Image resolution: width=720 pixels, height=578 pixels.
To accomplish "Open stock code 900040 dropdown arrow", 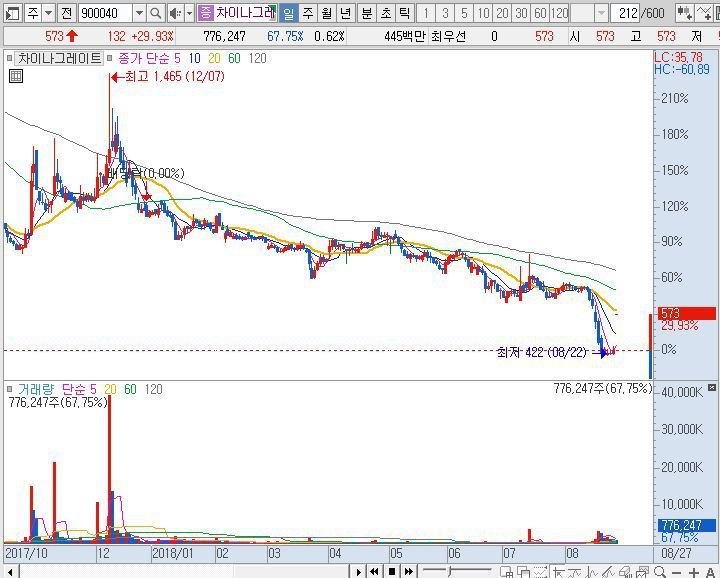I will pos(139,13).
